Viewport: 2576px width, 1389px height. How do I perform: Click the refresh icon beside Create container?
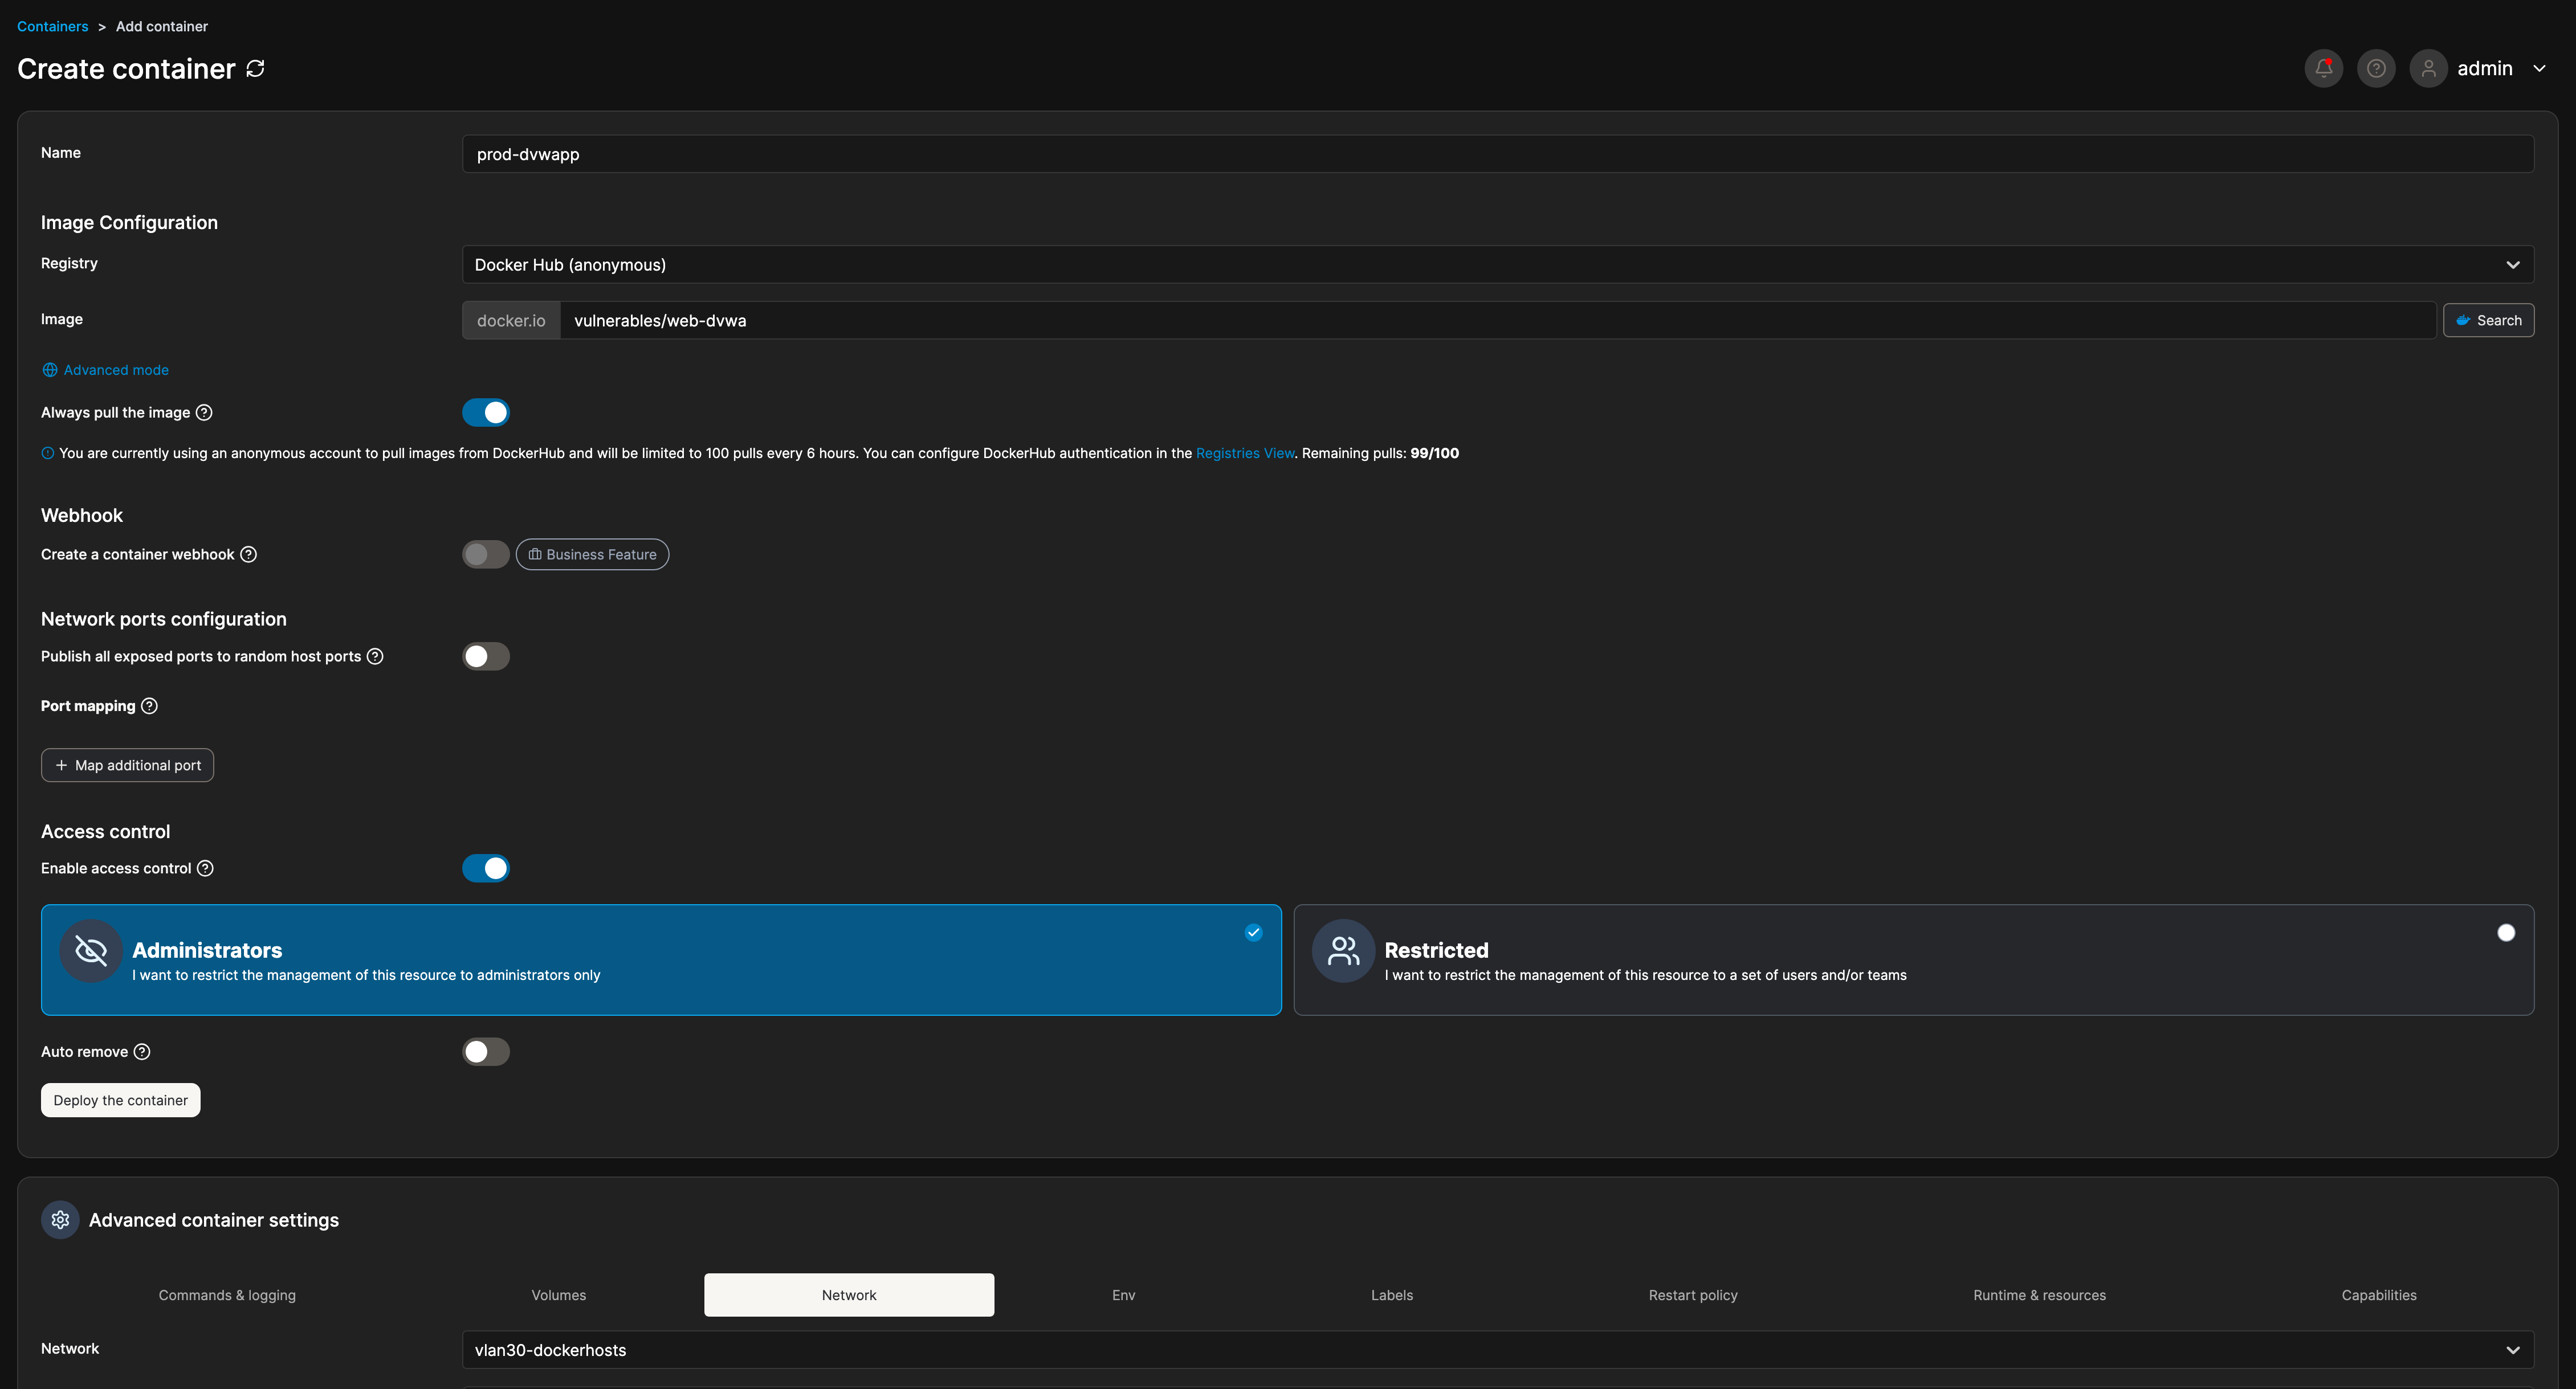click(256, 69)
